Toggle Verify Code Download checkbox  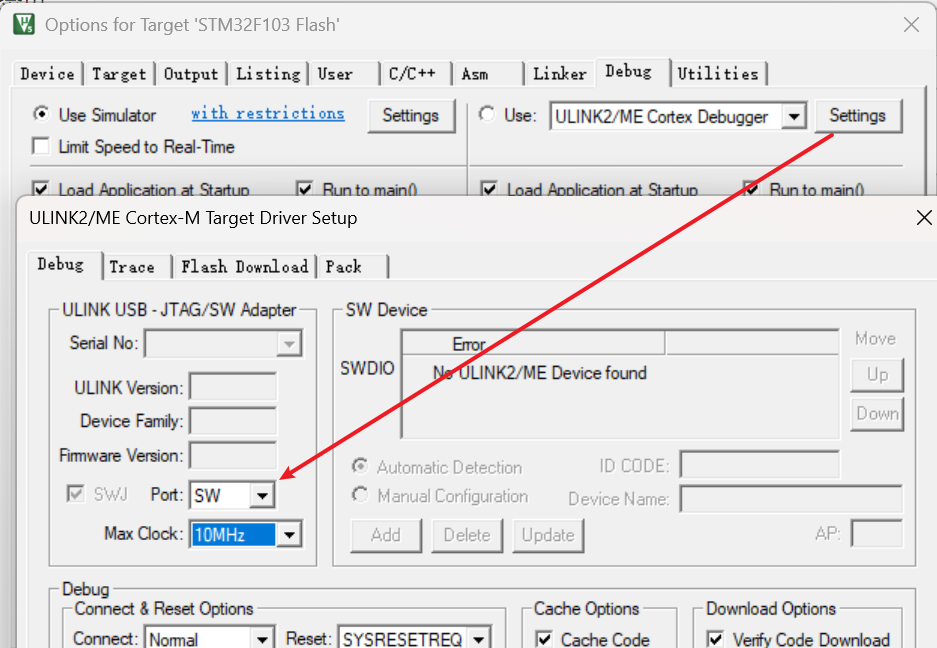(716, 639)
